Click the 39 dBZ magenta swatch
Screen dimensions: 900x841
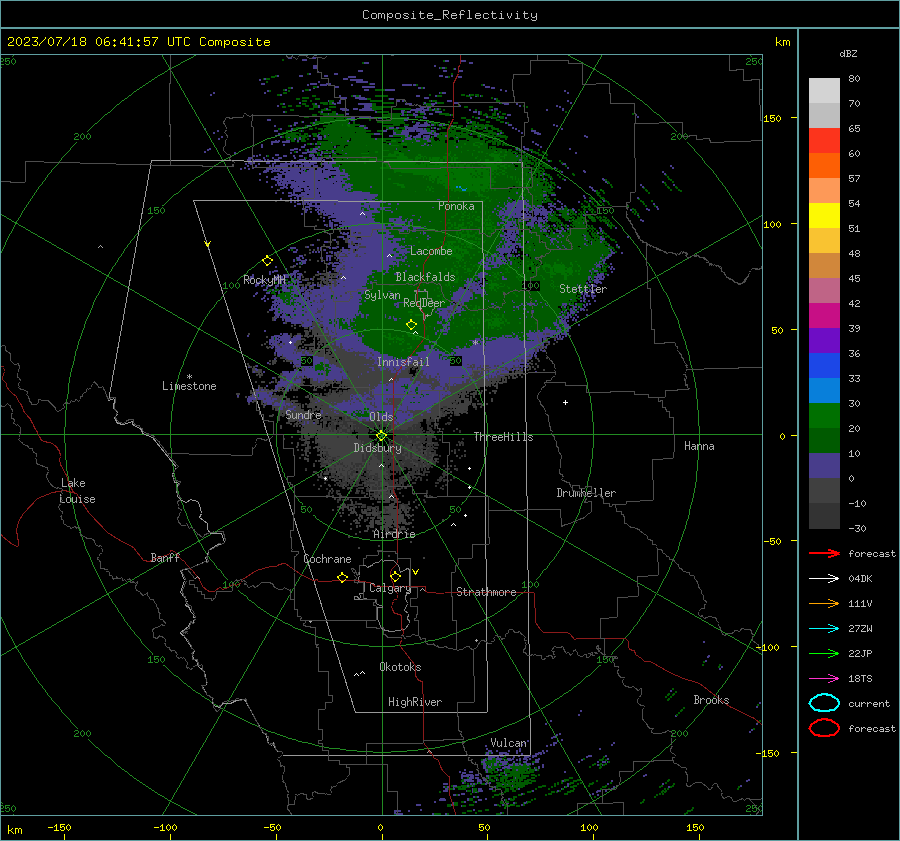click(x=824, y=316)
